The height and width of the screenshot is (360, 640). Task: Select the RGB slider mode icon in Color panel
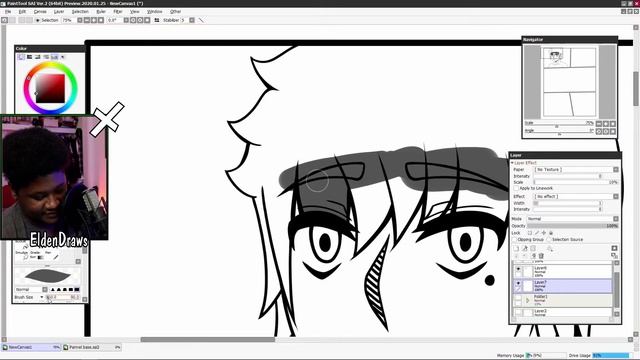(x=29, y=57)
